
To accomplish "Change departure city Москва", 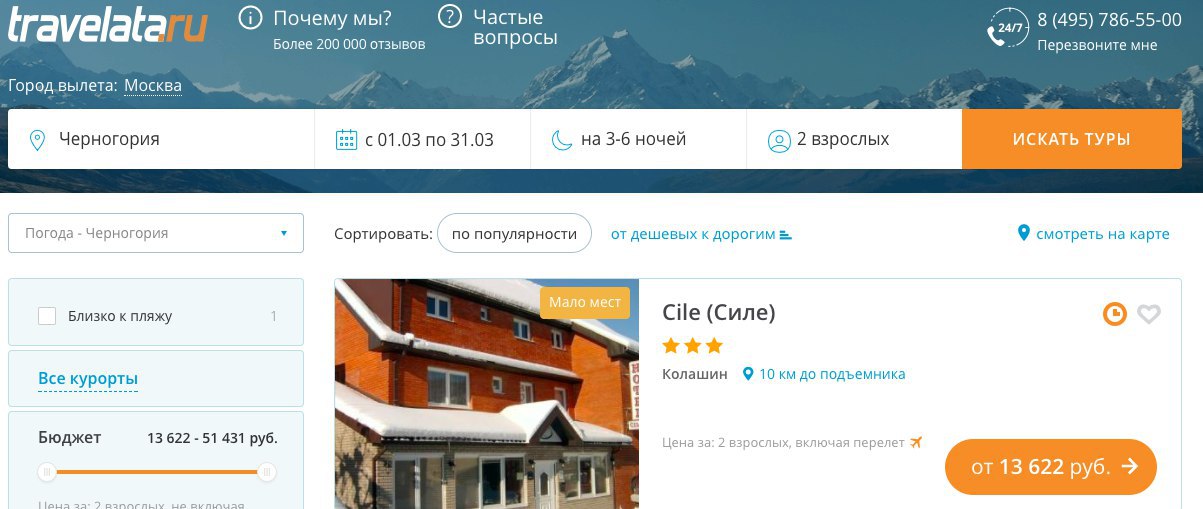I will [153, 86].
